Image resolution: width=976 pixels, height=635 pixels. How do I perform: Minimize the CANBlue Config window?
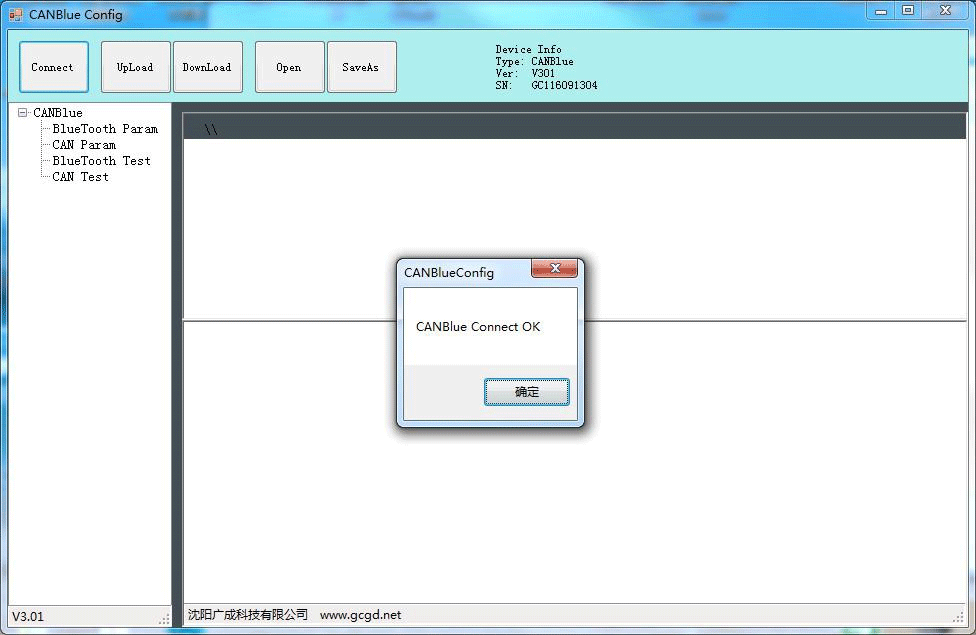pyautogui.click(x=882, y=11)
